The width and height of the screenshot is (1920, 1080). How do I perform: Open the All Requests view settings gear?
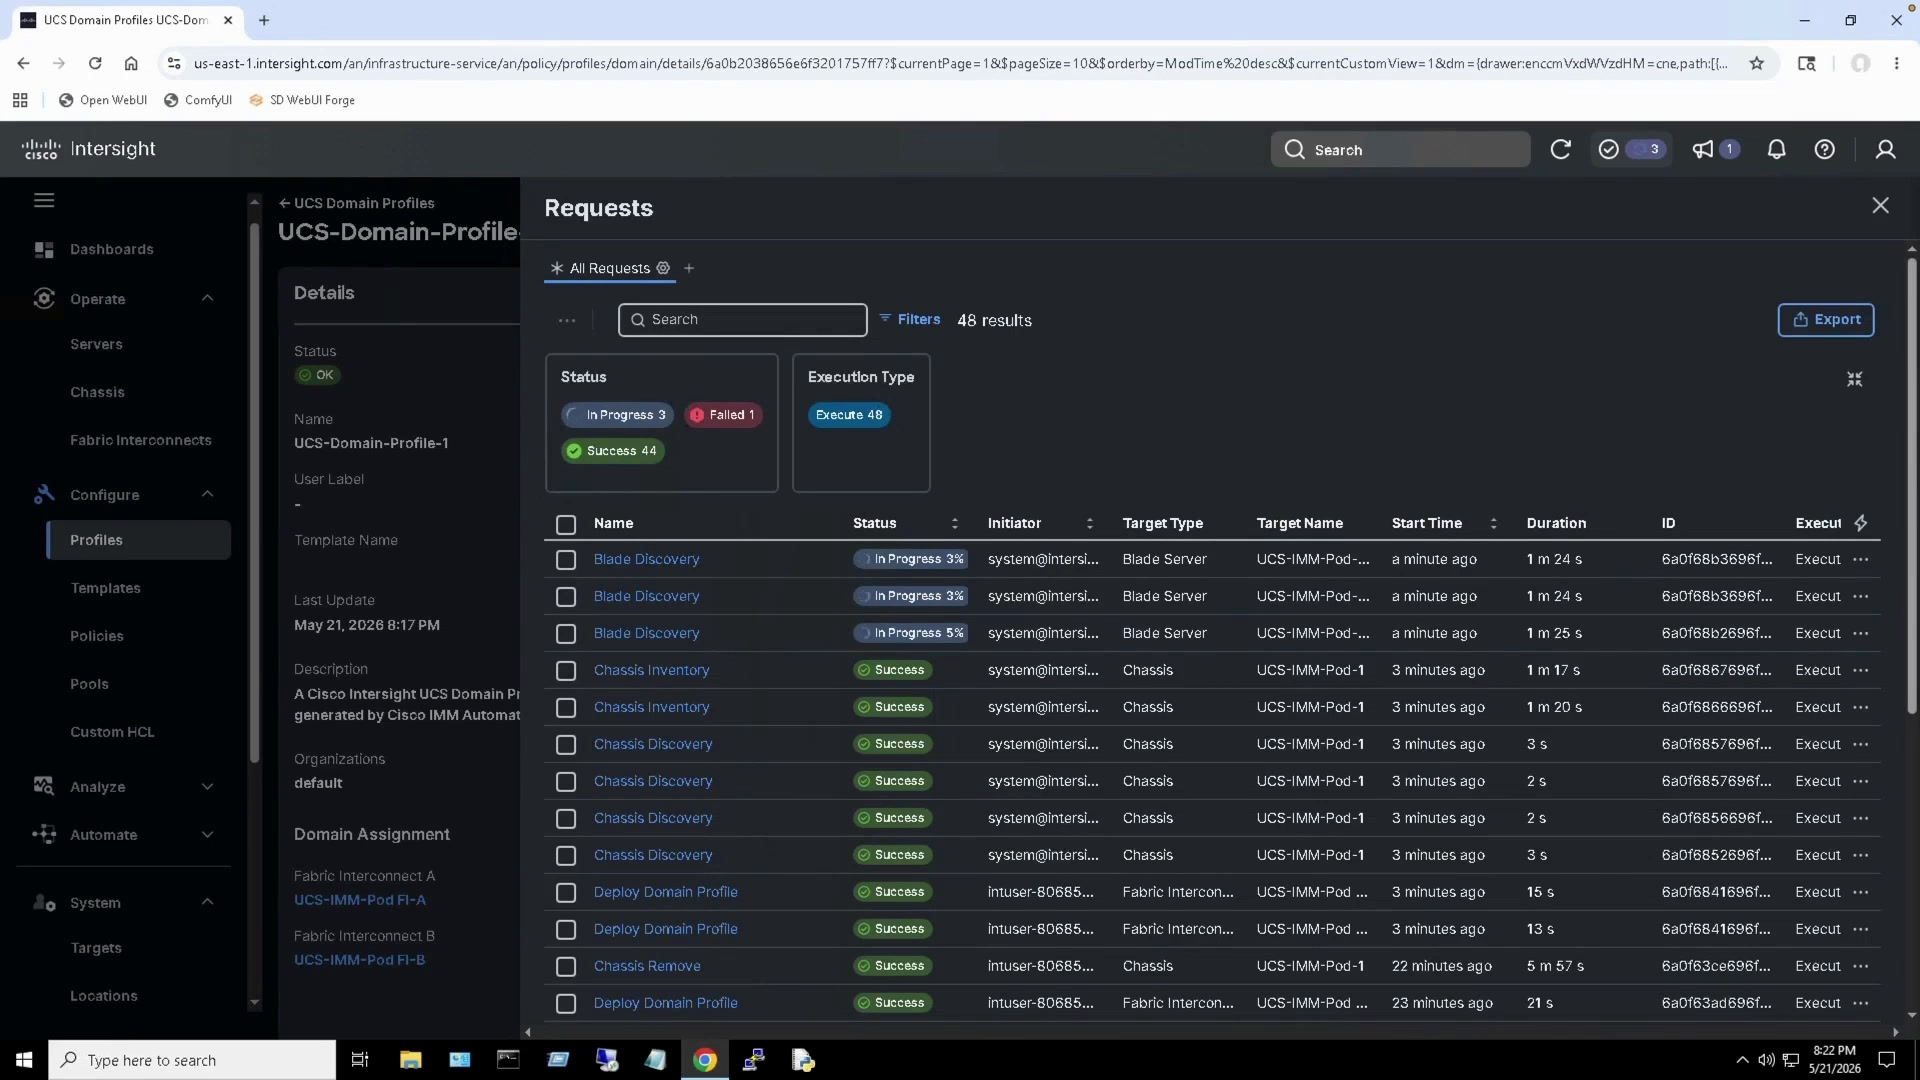click(663, 268)
